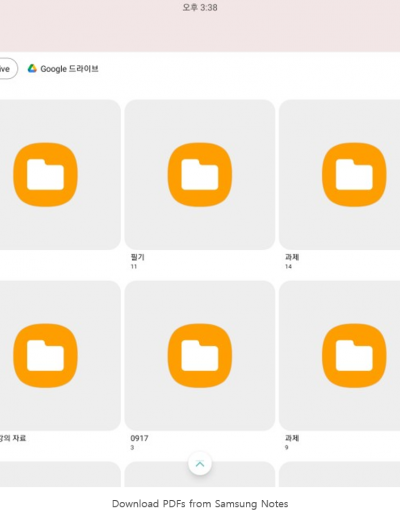Viewport: 400px width, 516px height.
Task: Select the partial tile below 과제 with 9 items
Action: coord(339,474)
